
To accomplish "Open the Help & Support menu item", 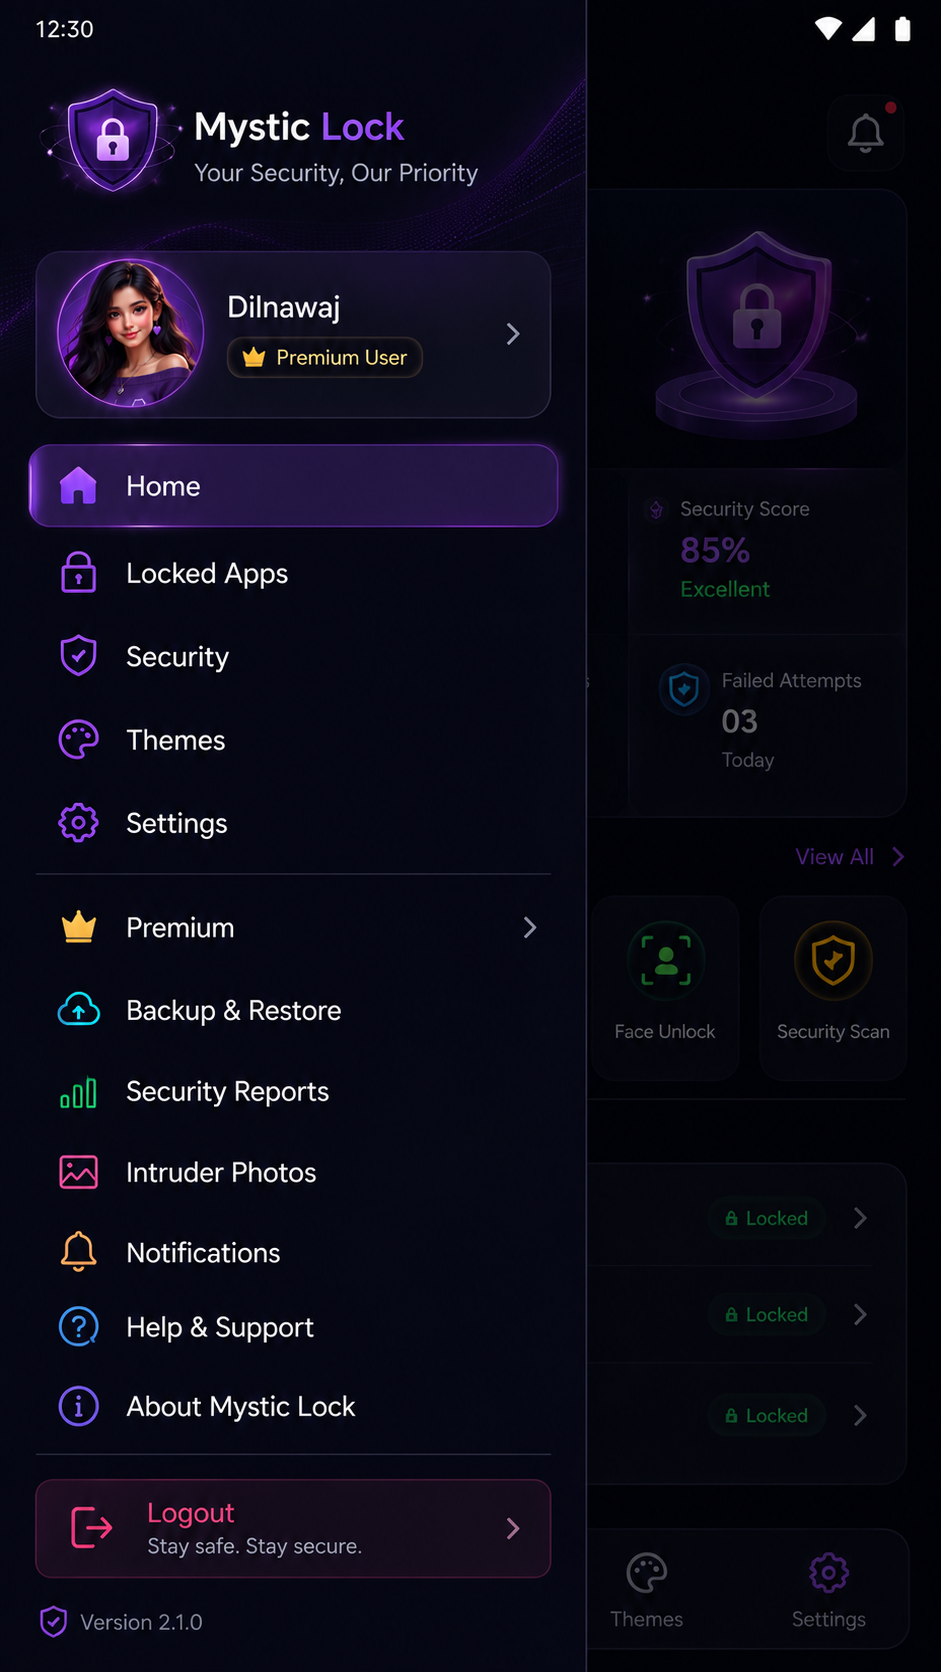I will (293, 1327).
